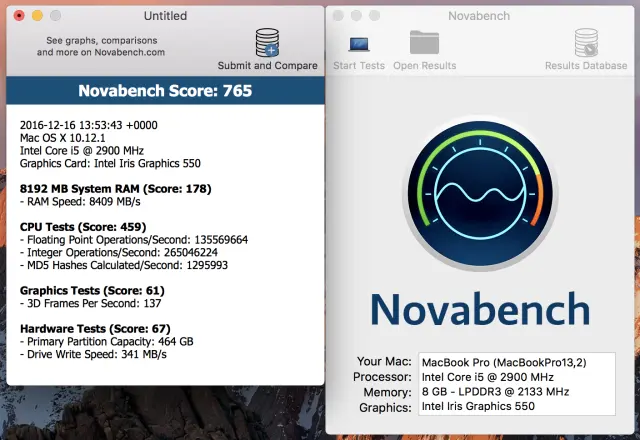Click the Graphics Tests score heading
This screenshot has width=640, height=440.
92,290
